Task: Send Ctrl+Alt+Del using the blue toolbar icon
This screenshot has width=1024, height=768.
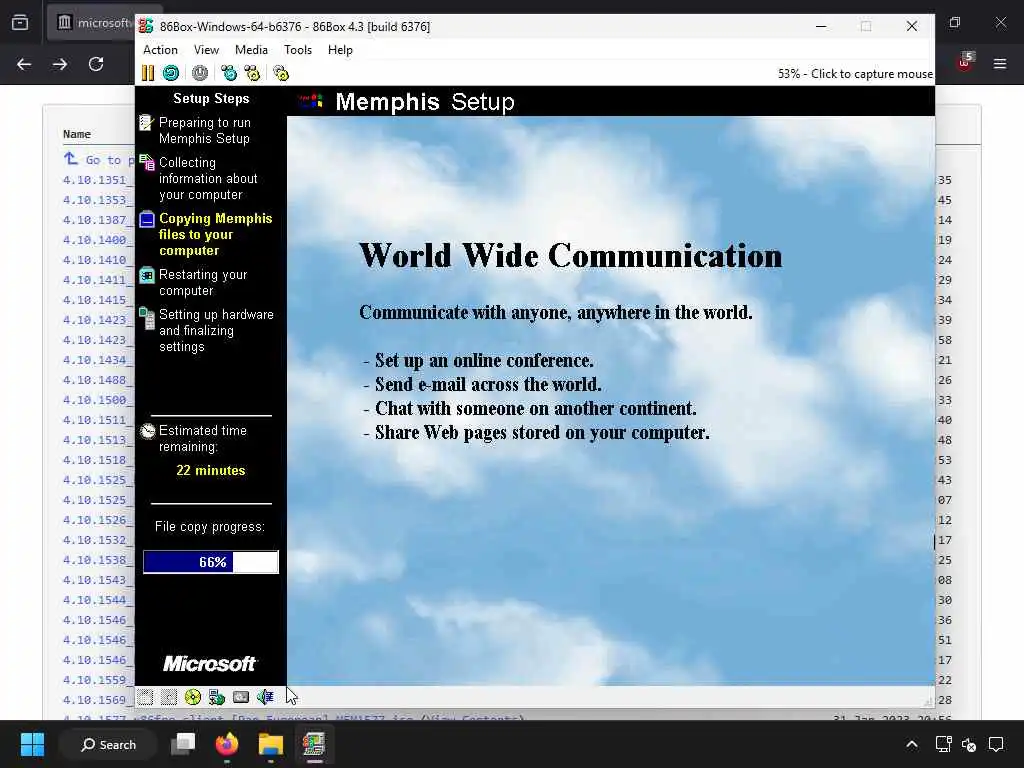Action: 229,73
